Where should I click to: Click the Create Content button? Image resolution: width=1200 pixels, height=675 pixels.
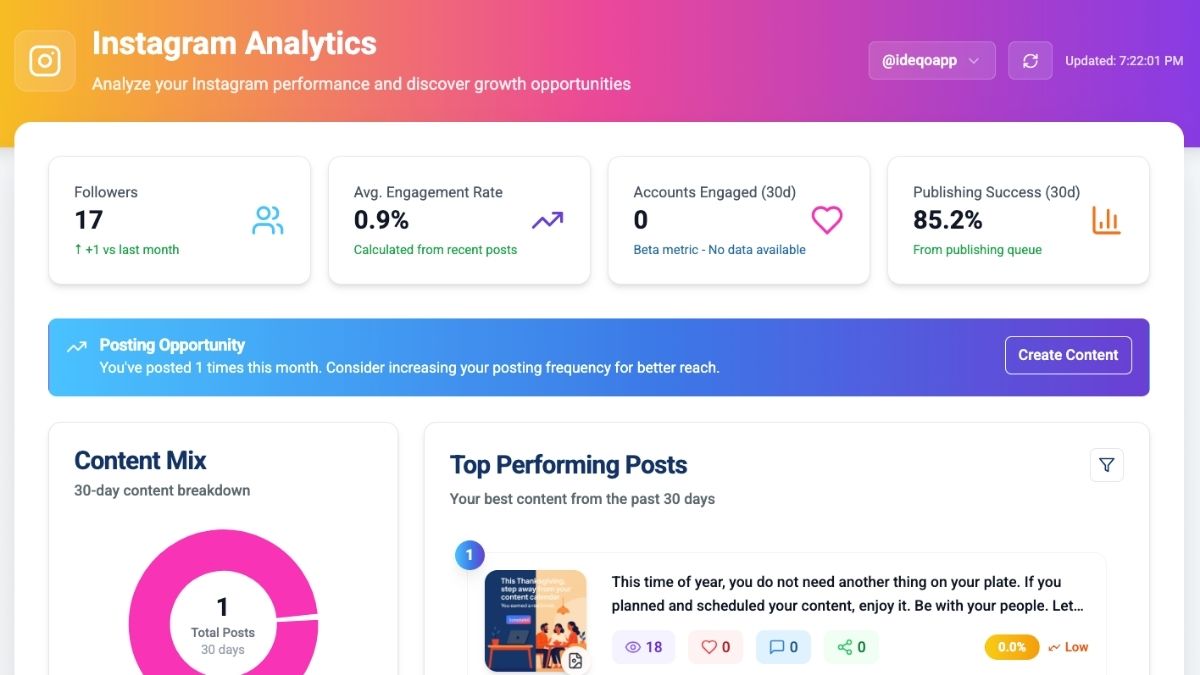click(x=1068, y=355)
